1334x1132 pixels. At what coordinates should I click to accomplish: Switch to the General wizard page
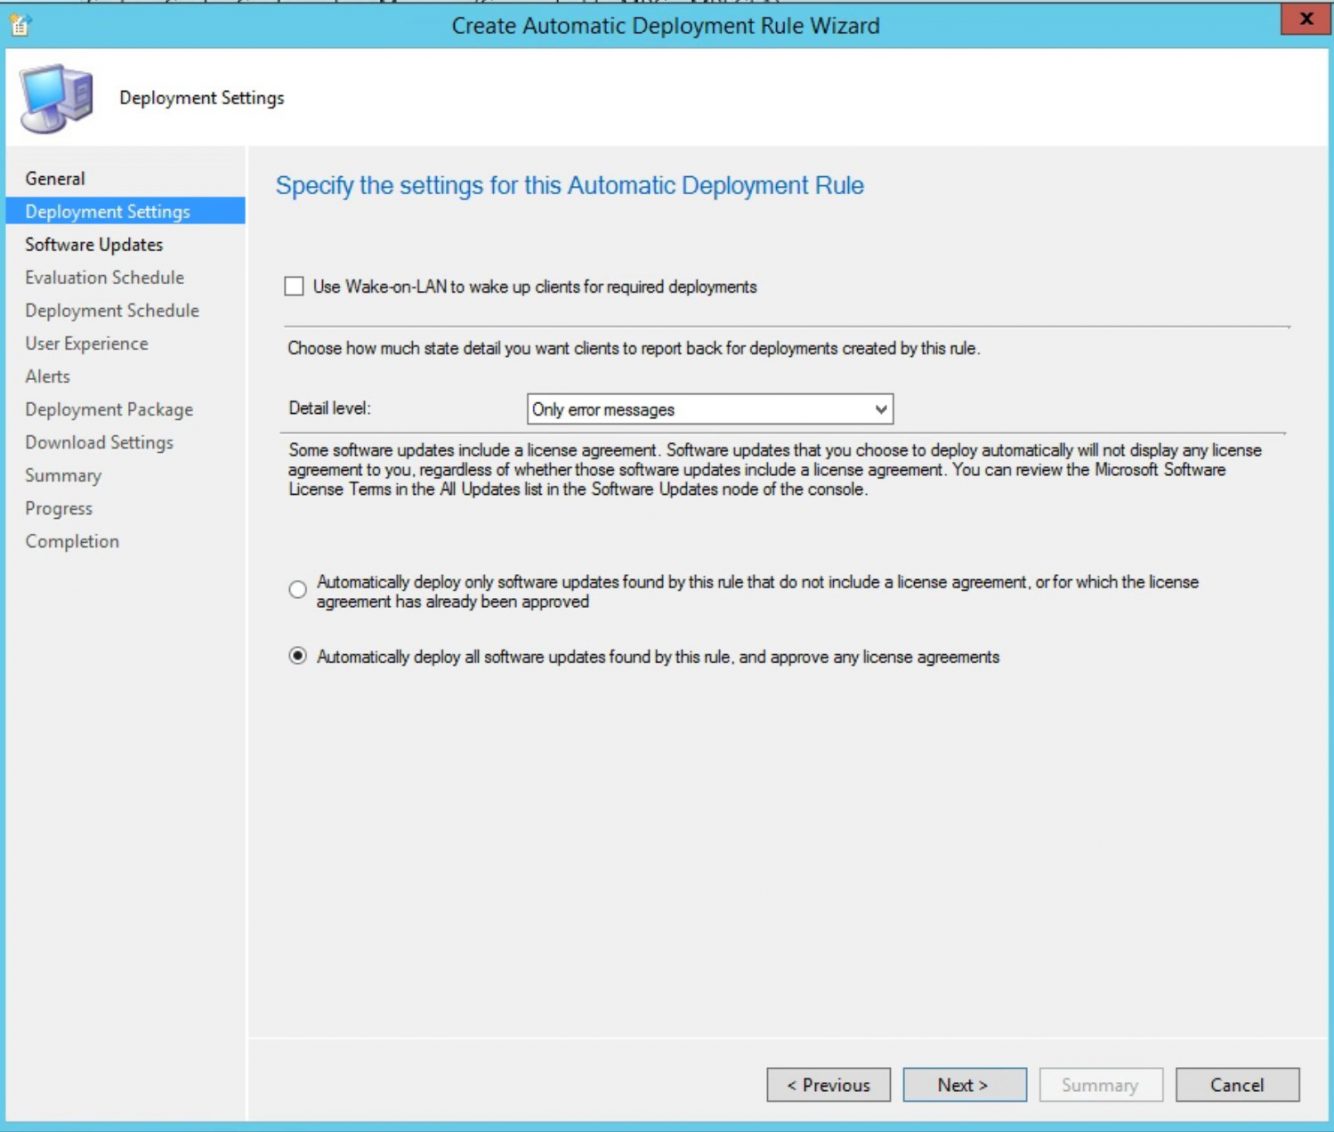[56, 178]
